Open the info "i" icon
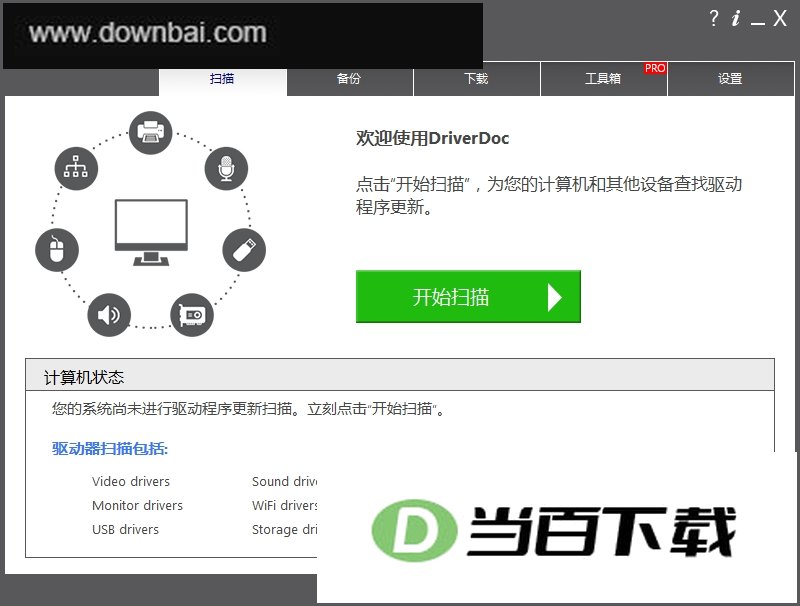800x606 pixels. pos(735,18)
